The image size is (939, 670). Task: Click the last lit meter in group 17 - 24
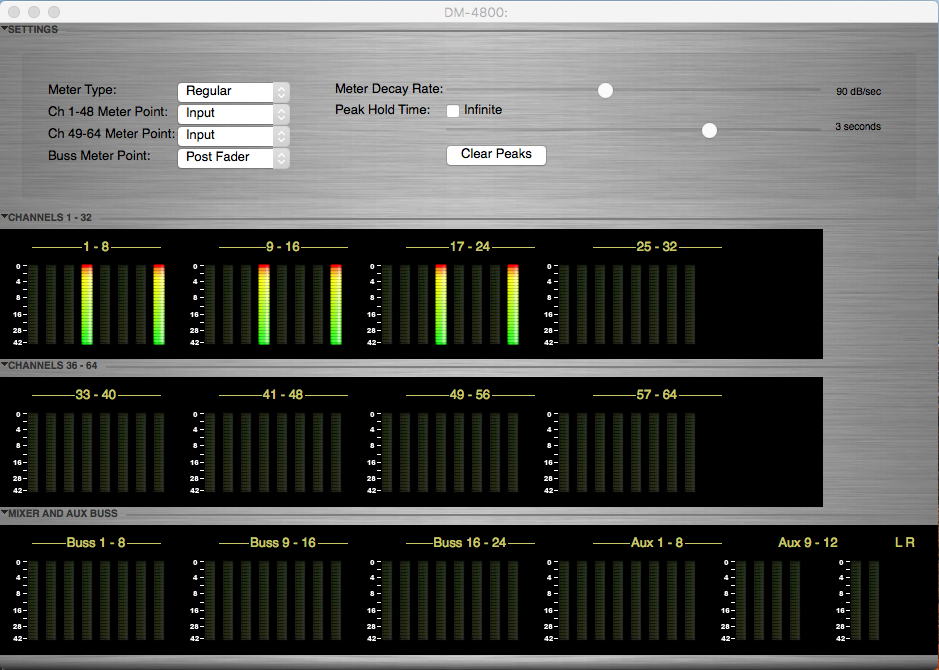coord(513,304)
